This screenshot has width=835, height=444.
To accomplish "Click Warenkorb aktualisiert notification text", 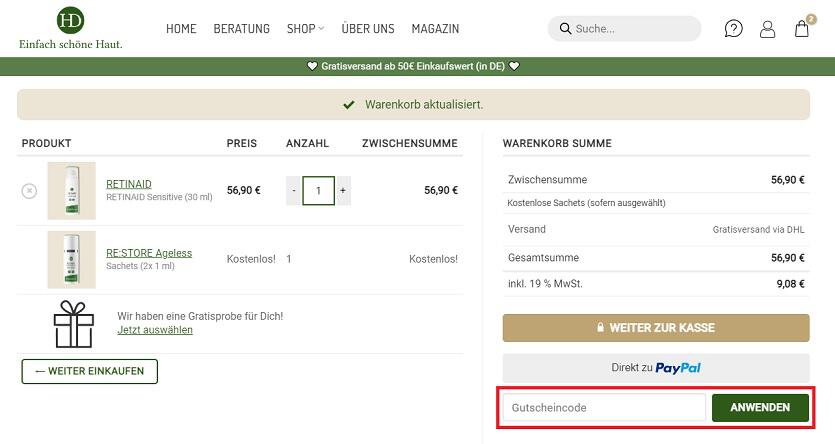I will 424,105.
